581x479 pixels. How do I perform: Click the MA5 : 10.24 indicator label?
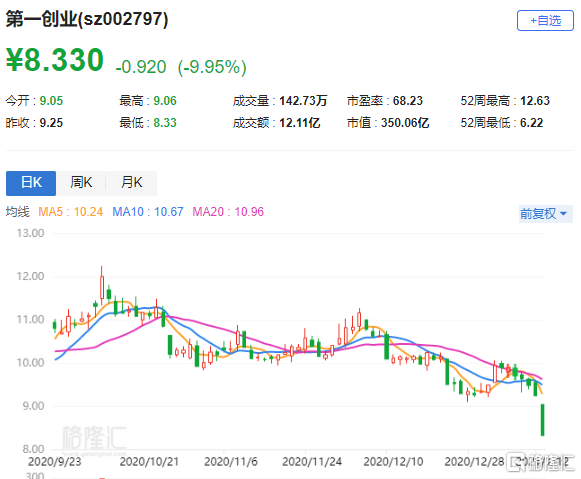(x=70, y=212)
